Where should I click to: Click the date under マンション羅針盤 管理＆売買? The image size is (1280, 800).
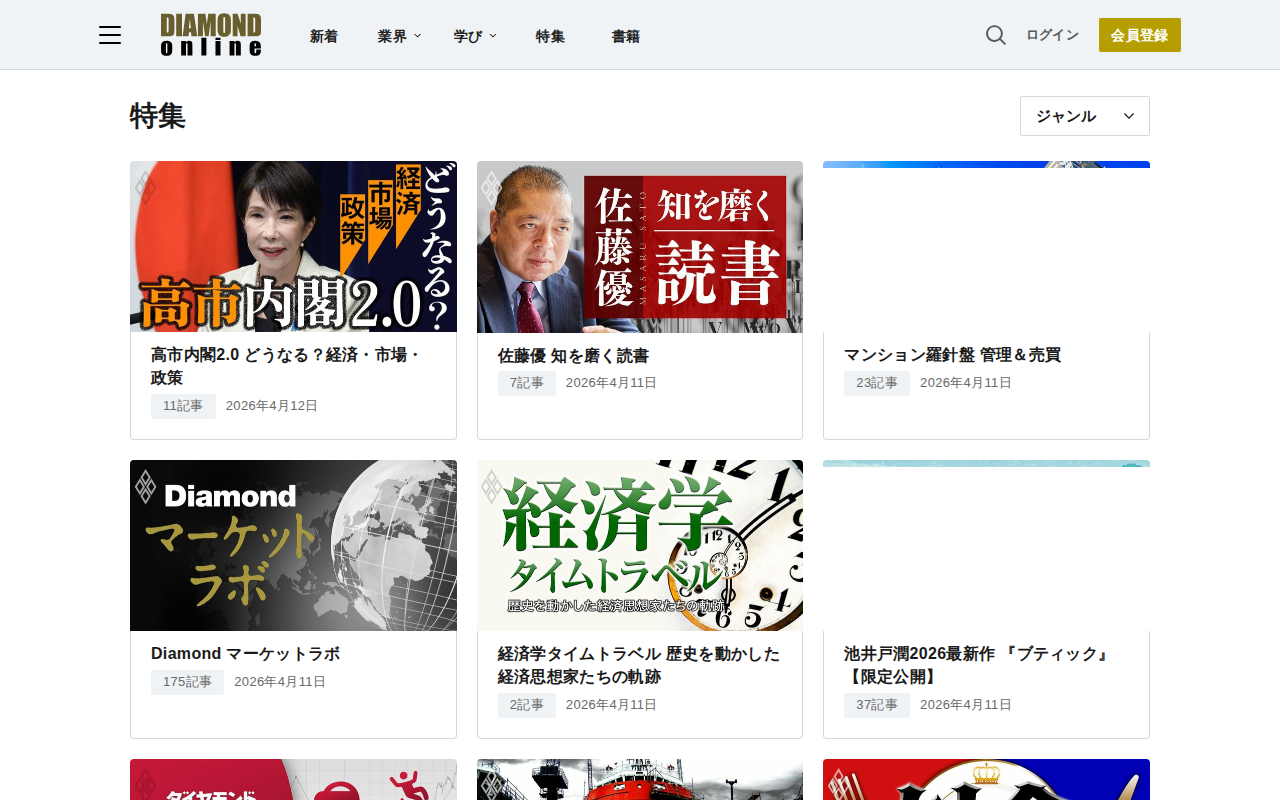966,383
